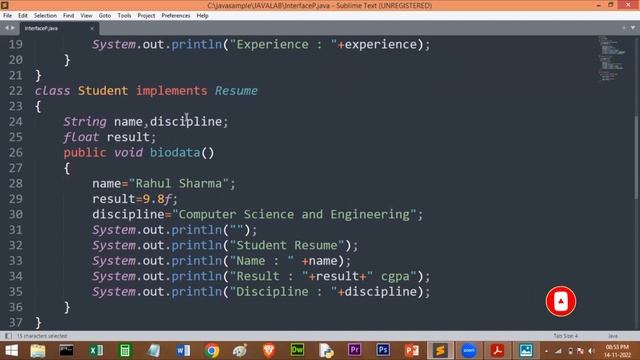Screen dimensions: 640x360
Task: Open the network signal tray icon
Action: [x=558, y=351]
